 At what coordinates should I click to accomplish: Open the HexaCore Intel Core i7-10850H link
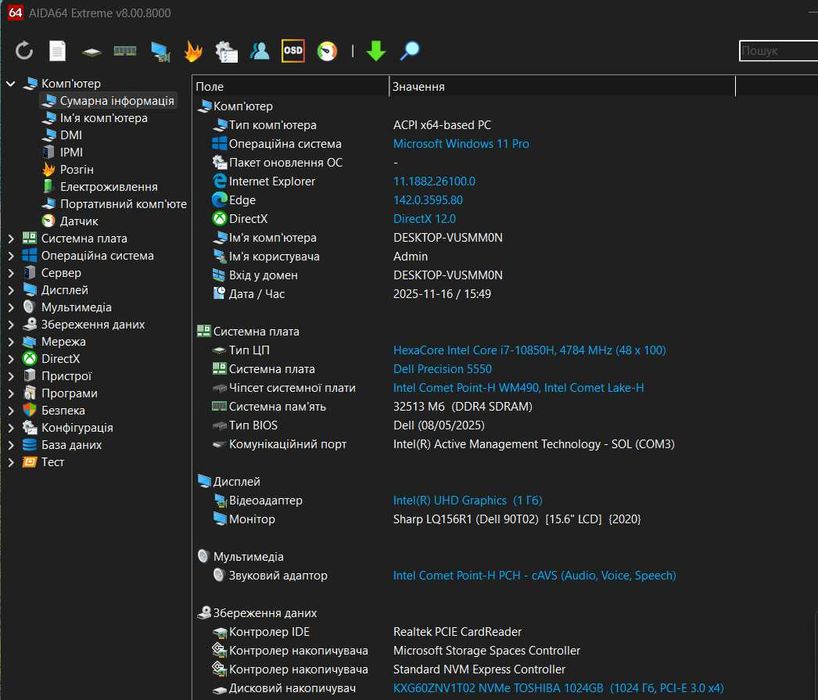coord(530,351)
